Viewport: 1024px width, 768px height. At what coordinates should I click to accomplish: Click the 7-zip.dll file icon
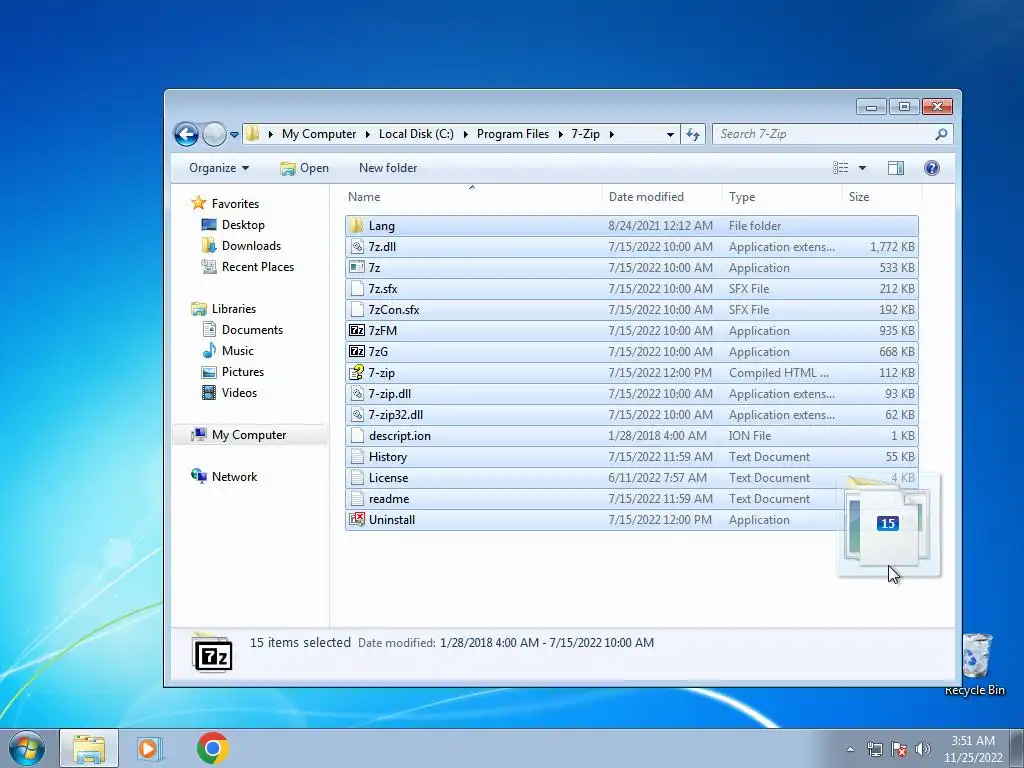(357, 394)
